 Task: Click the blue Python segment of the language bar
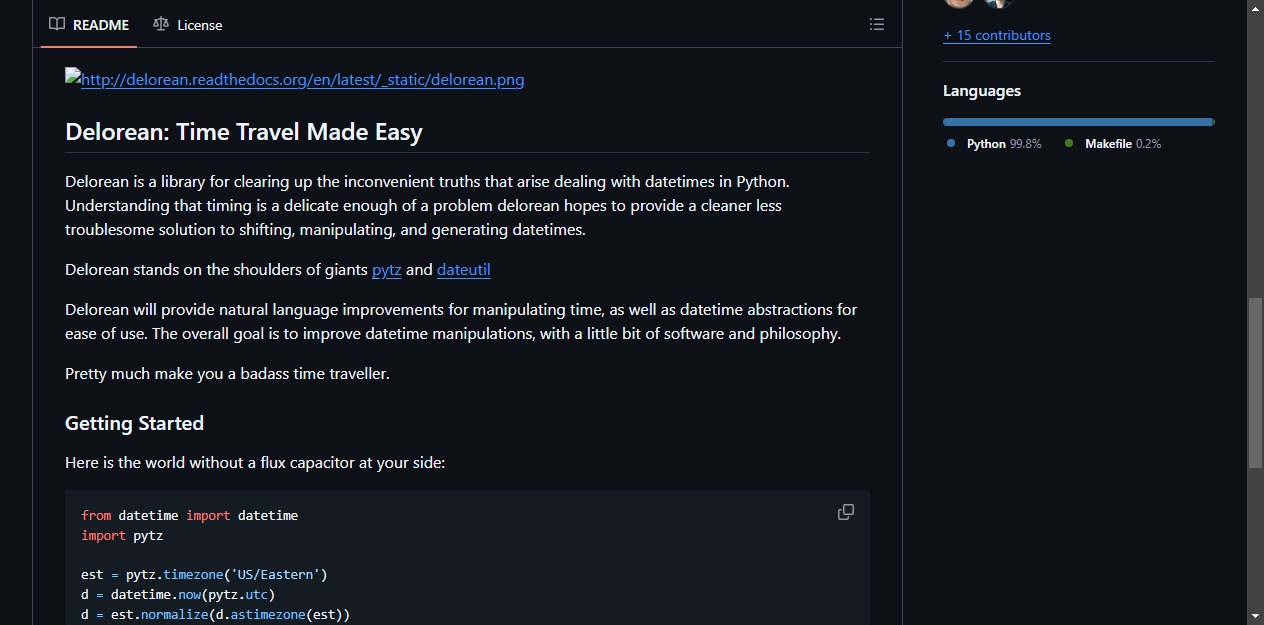click(1077, 122)
